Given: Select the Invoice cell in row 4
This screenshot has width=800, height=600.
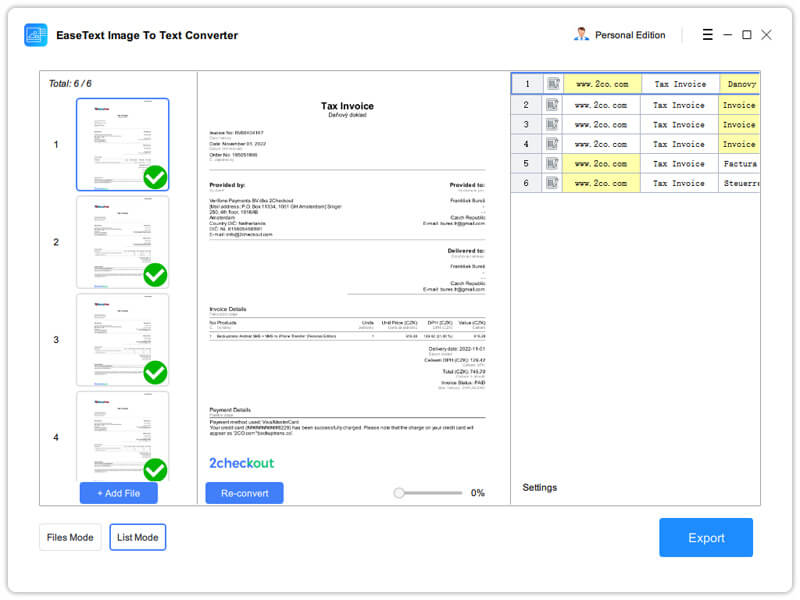Looking at the screenshot, I should [739, 144].
